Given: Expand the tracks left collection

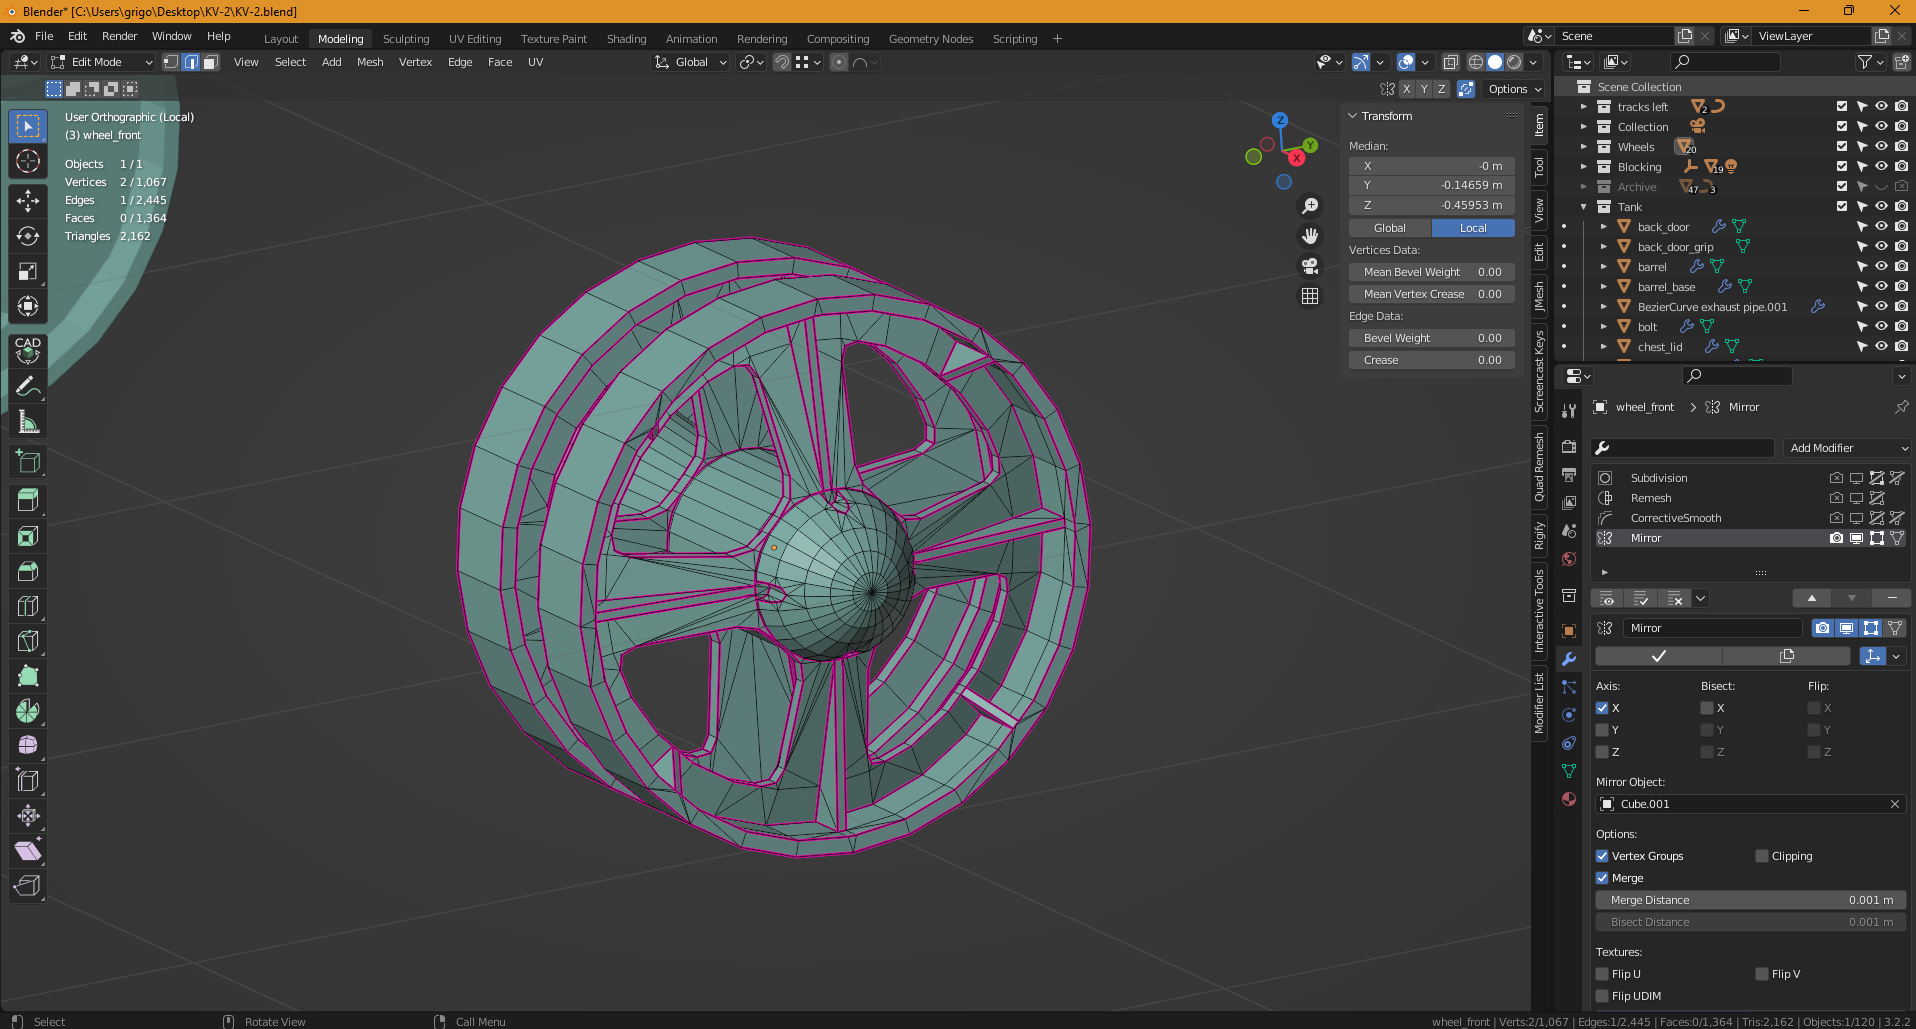Looking at the screenshot, I should pyautogui.click(x=1583, y=107).
